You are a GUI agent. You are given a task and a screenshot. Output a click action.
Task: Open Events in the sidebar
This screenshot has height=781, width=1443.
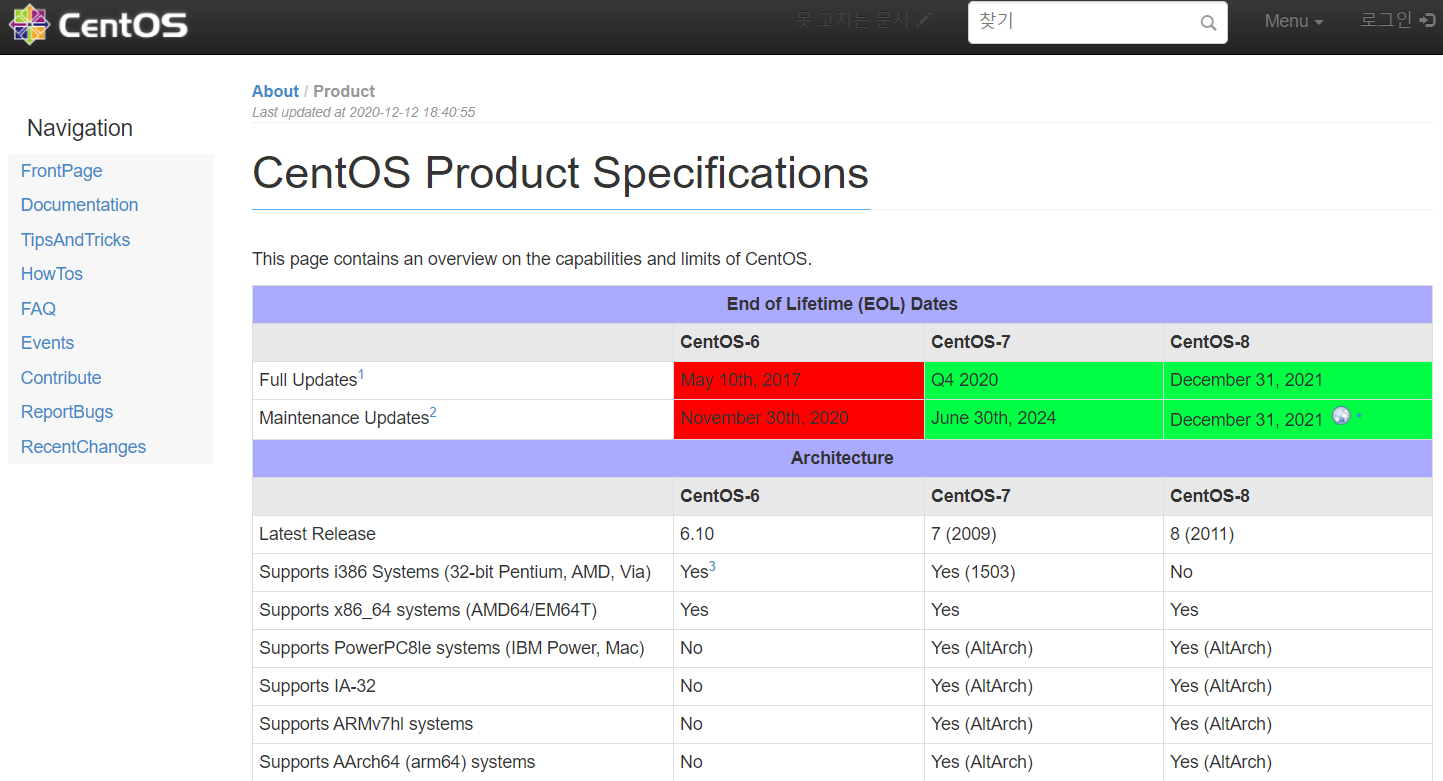pos(48,343)
